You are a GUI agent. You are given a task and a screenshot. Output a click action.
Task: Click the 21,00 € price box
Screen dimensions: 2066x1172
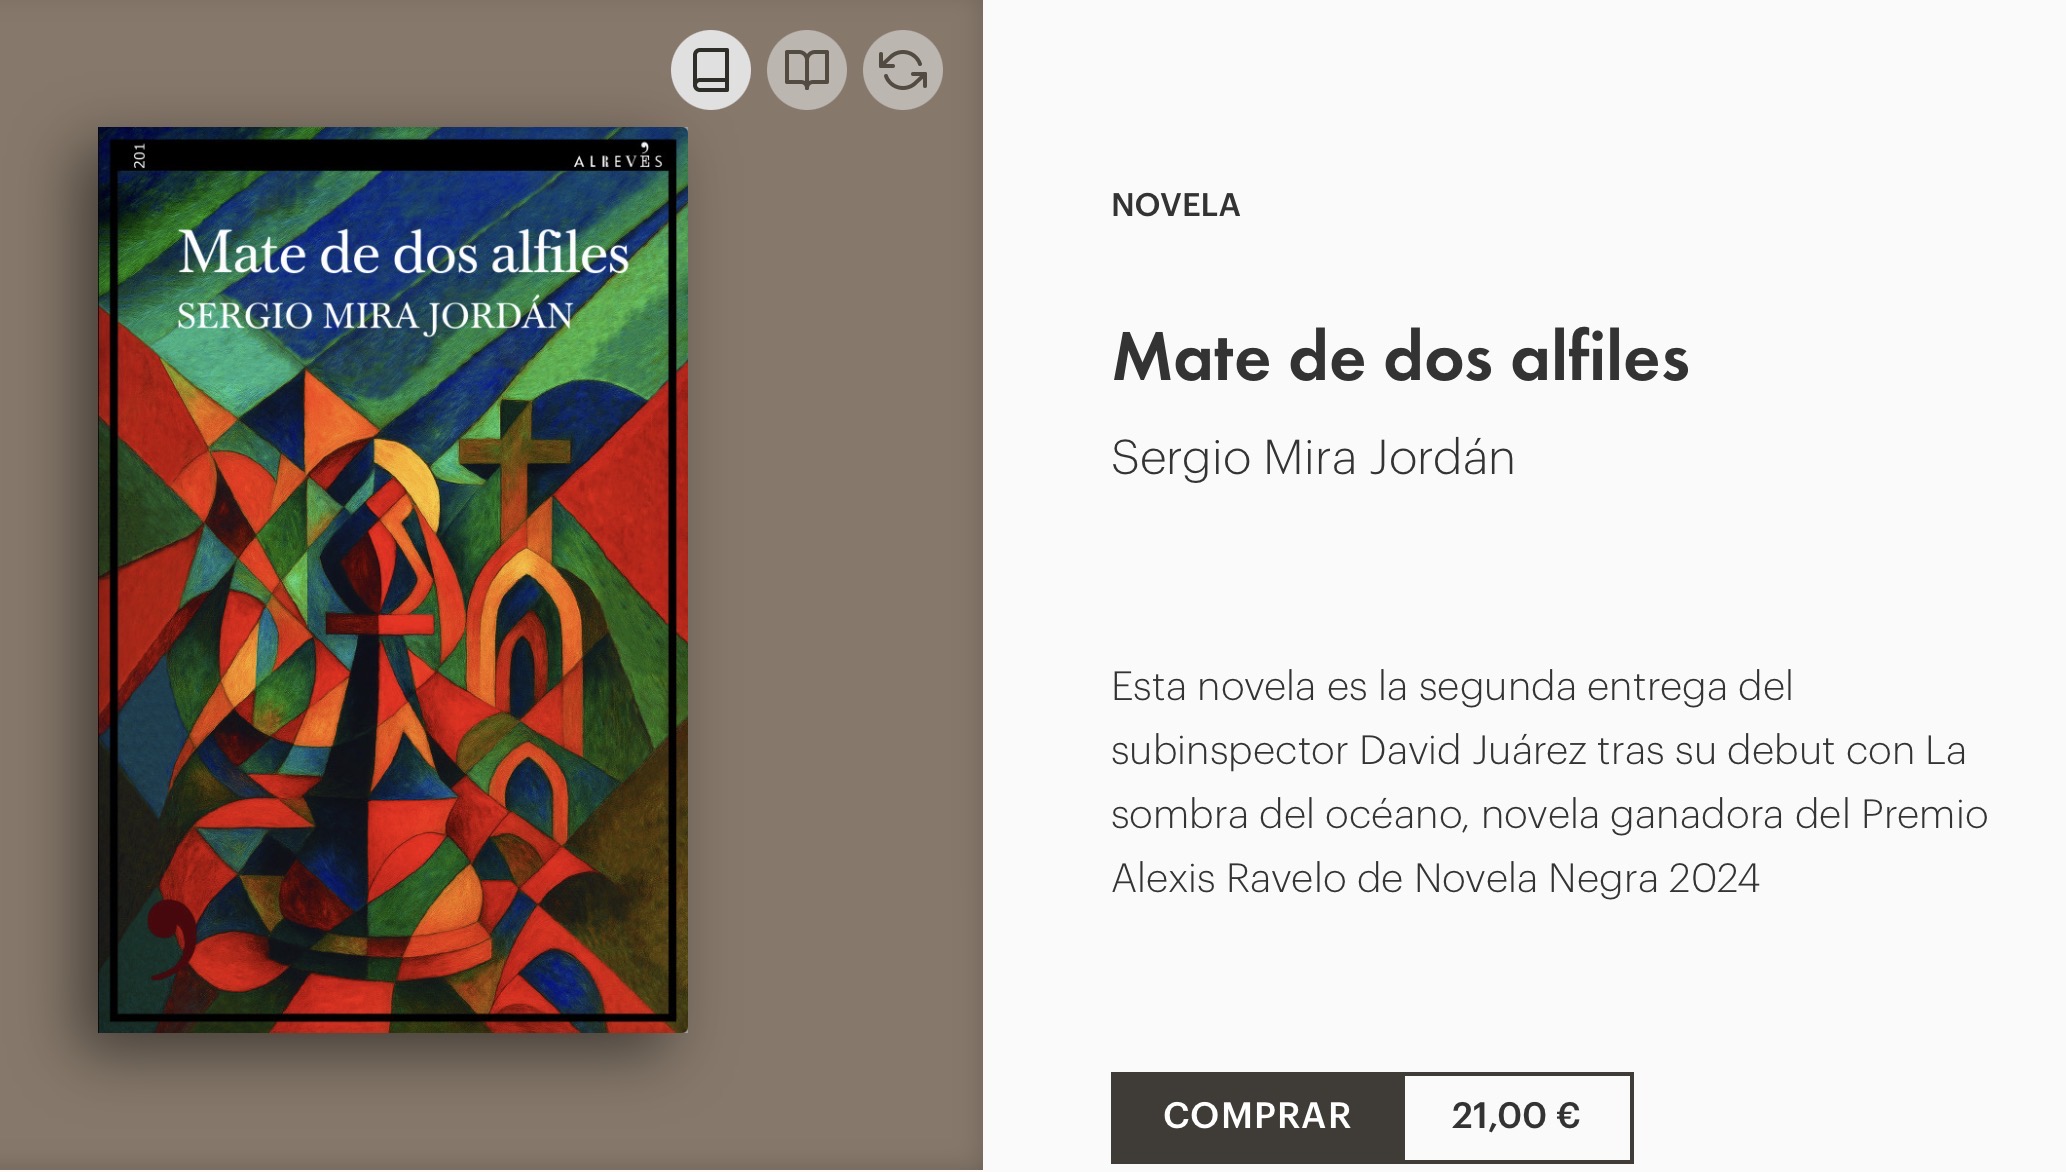coord(1517,1117)
